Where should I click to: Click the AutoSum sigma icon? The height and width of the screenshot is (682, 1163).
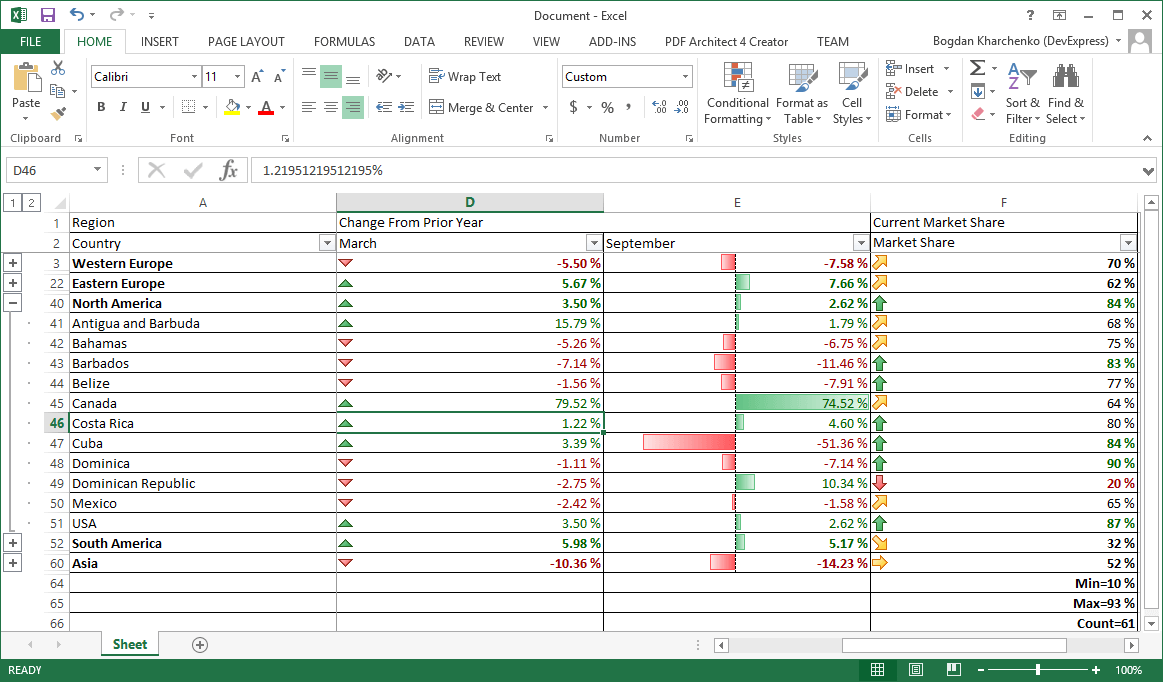[x=977, y=68]
